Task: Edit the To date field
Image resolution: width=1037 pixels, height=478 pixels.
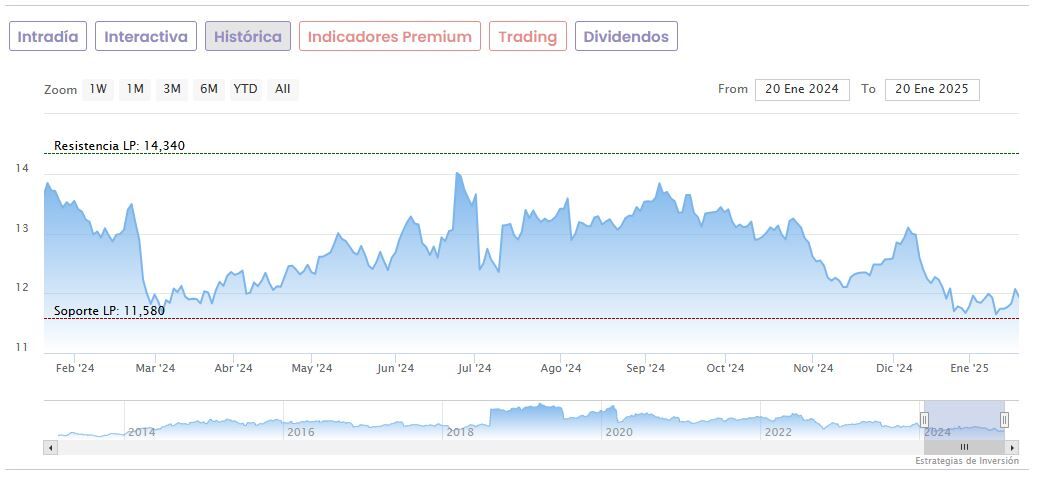Action: pyautogui.click(x=932, y=89)
